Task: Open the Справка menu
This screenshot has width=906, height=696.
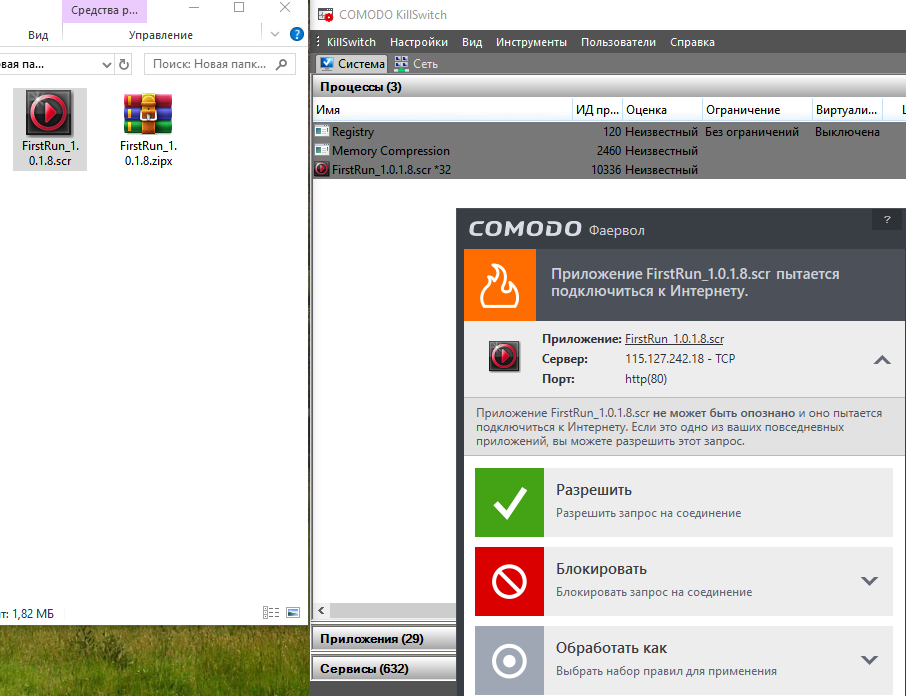Action: [x=692, y=42]
